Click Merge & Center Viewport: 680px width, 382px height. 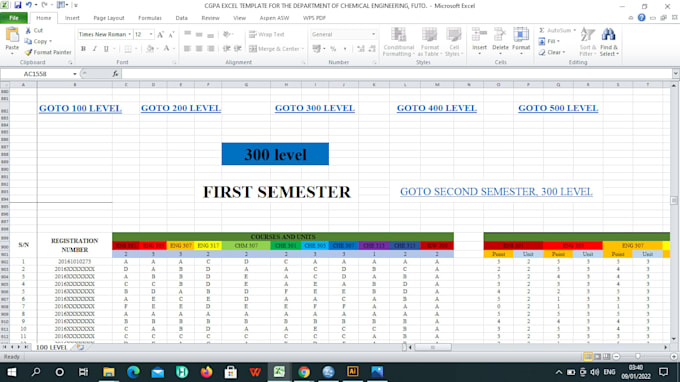(275, 49)
